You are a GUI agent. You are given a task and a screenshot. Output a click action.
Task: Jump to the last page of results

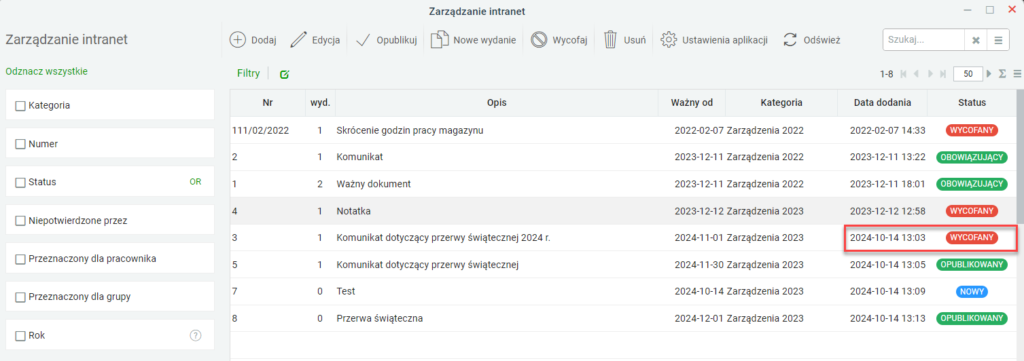click(942, 74)
